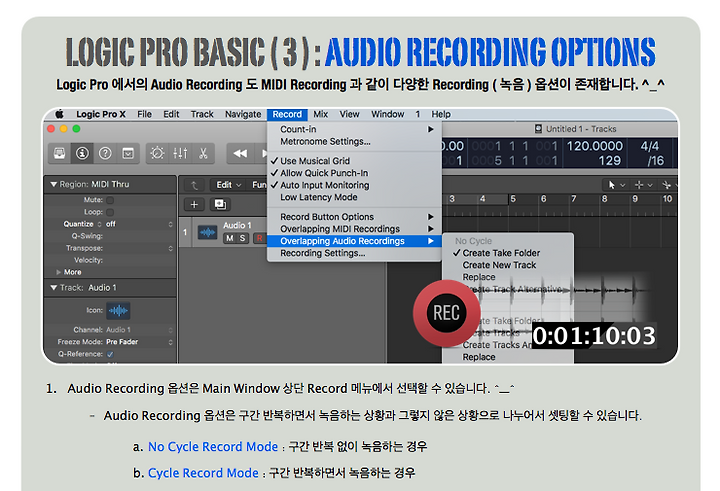Expand the More region parameters

59,272
